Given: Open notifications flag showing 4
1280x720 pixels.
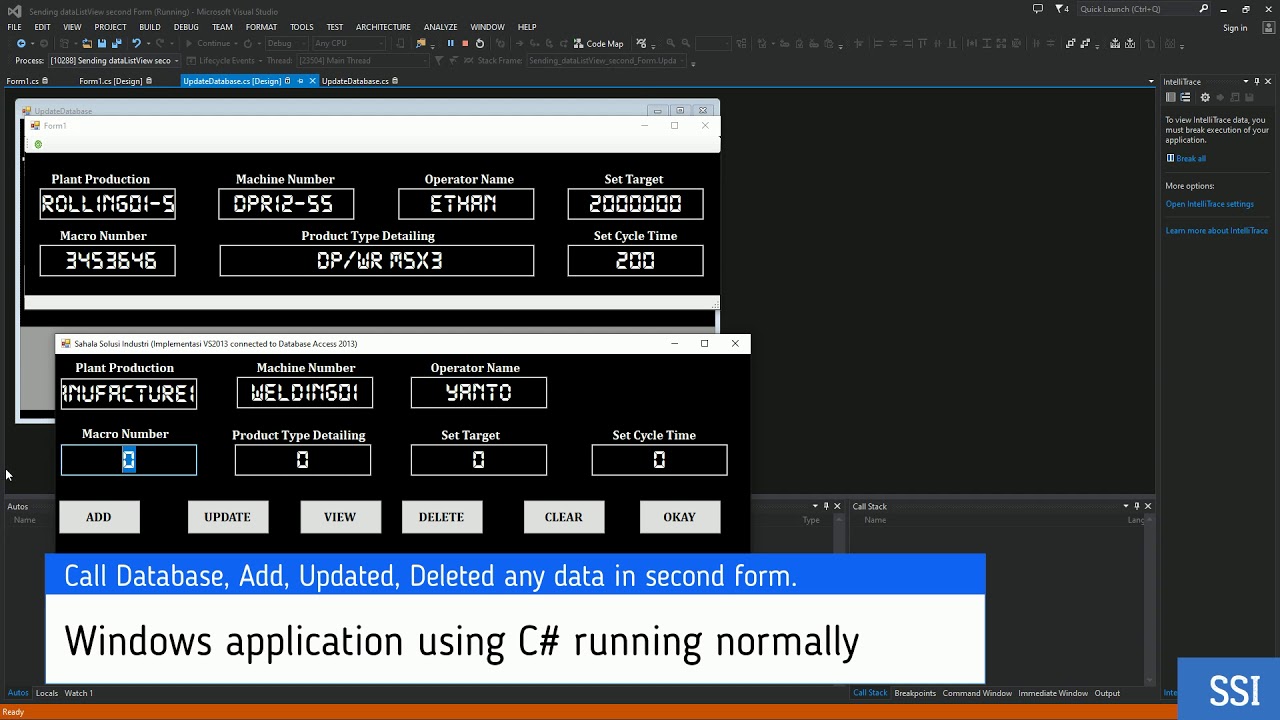Looking at the screenshot, I should point(1062,9).
